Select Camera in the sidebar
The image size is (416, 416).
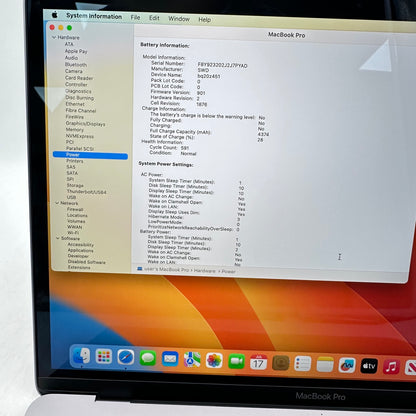click(x=74, y=71)
